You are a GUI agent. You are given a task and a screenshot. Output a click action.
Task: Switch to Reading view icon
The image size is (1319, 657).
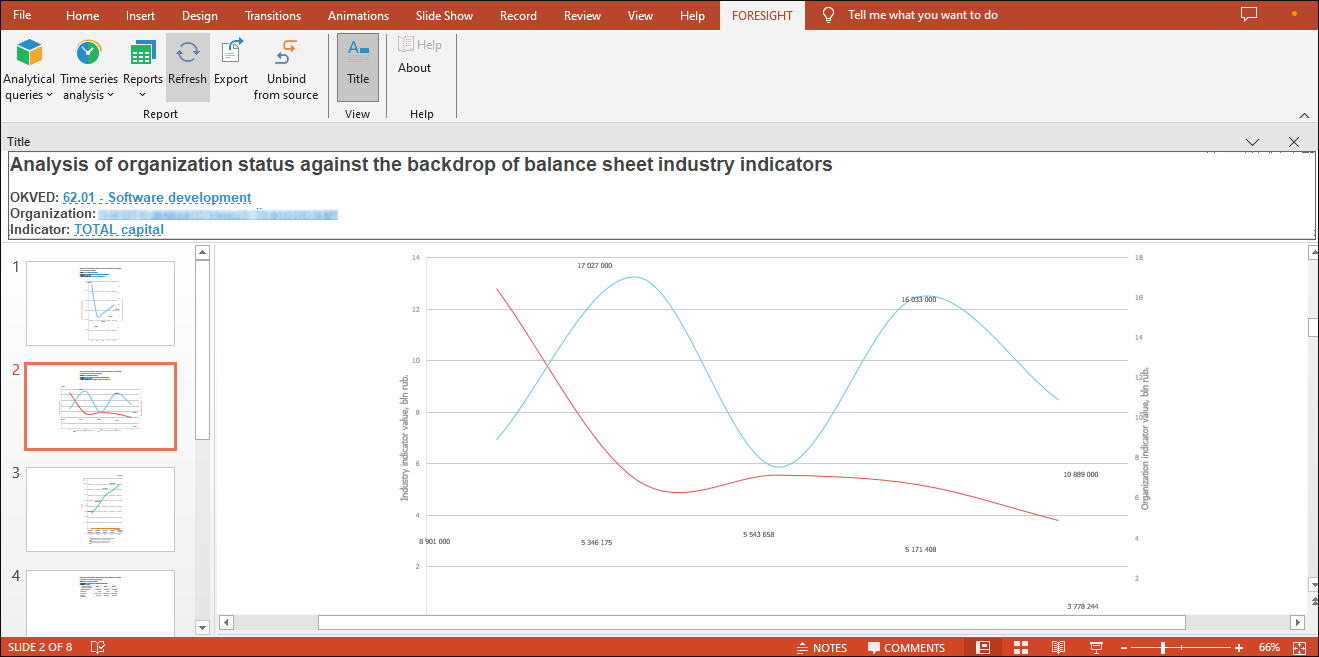pos(1058,648)
